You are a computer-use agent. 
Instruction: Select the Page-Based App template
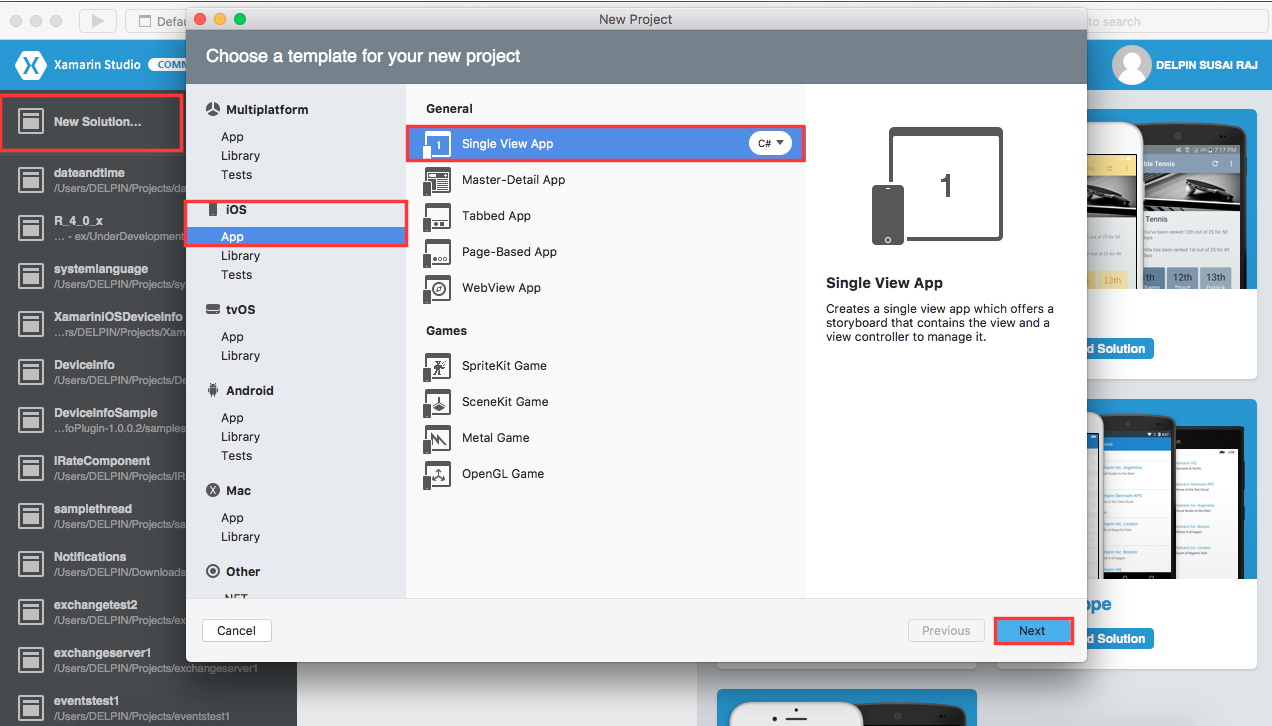pyautogui.click(x=437, y=252)
